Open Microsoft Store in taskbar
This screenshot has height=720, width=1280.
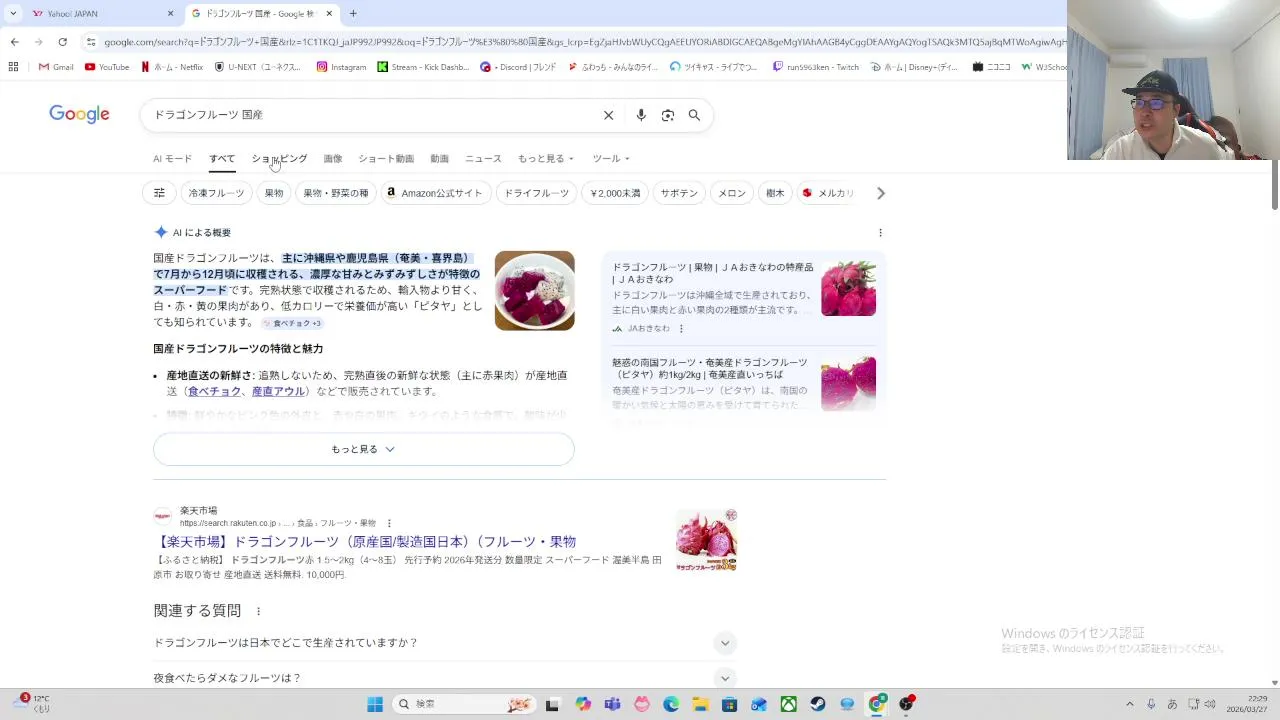tap(730, 704)
